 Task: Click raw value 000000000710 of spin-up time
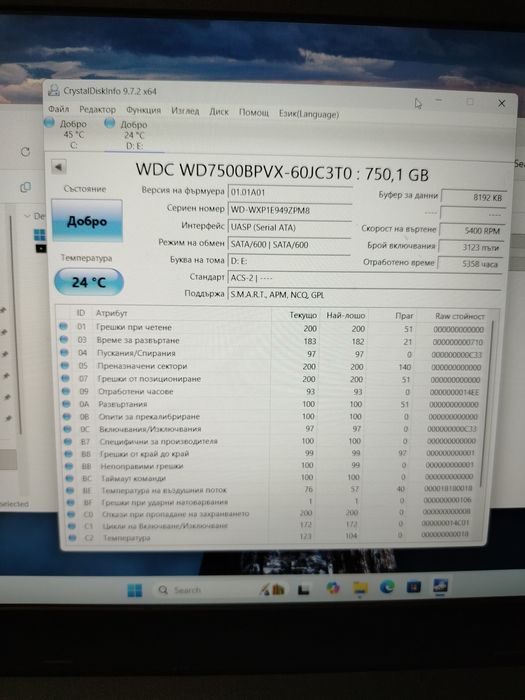click(458, 342)
